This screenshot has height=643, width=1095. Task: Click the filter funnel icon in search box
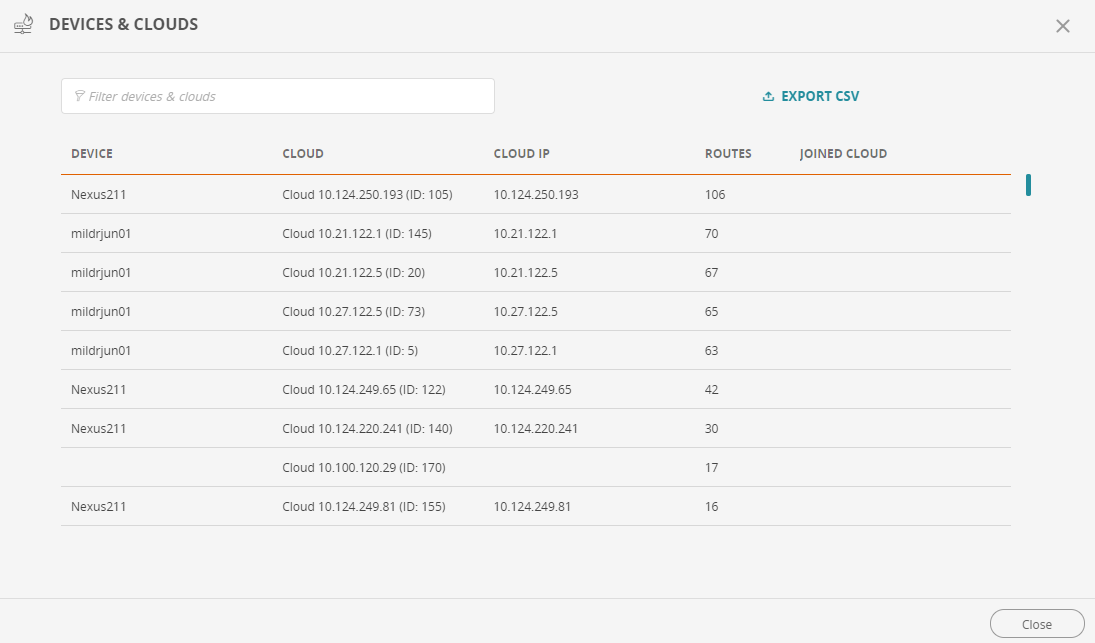[79, 97]
